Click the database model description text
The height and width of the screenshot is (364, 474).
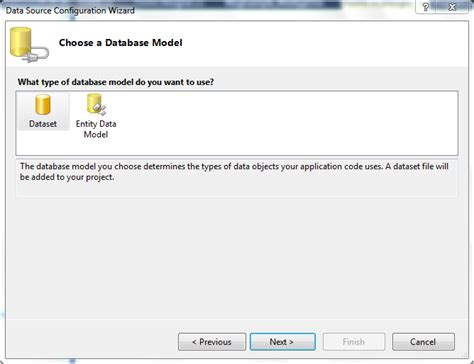click(234, 172)
